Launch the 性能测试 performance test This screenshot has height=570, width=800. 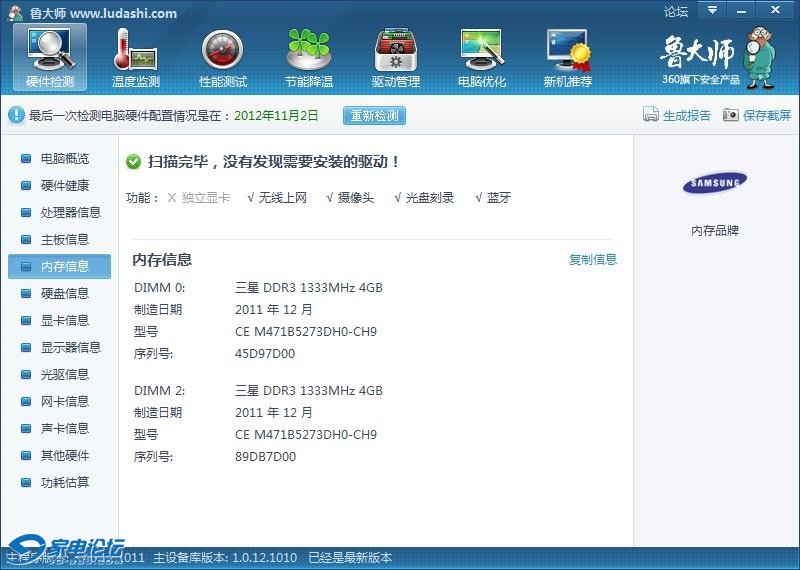coord(222,58)
